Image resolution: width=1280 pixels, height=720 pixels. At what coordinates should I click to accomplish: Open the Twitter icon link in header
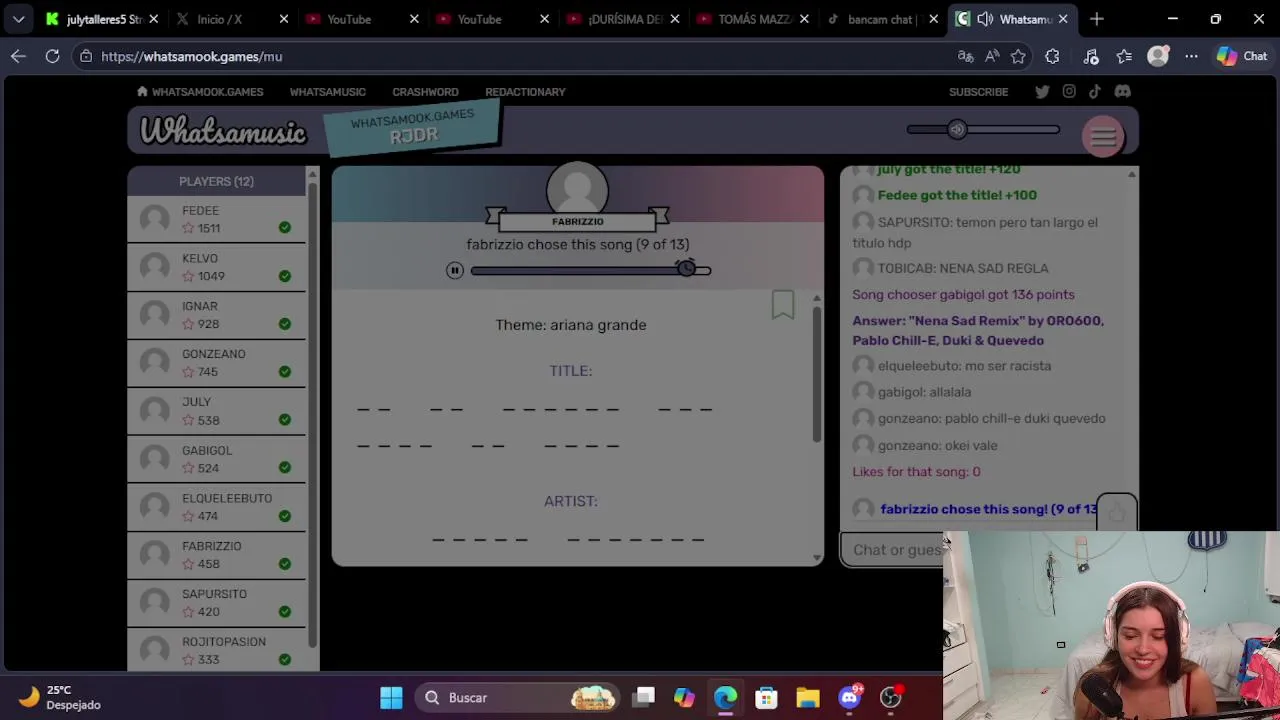click(x=1042, y=91)
